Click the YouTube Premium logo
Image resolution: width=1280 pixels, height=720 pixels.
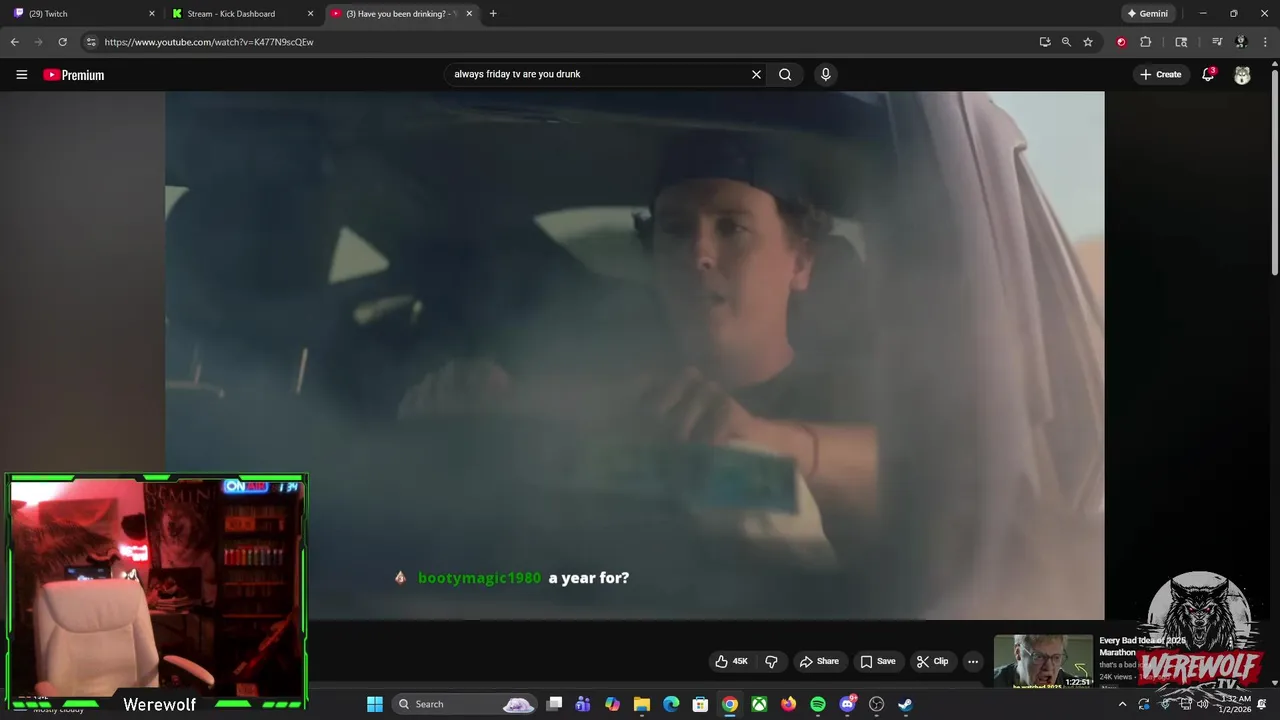tap(73, 75)
